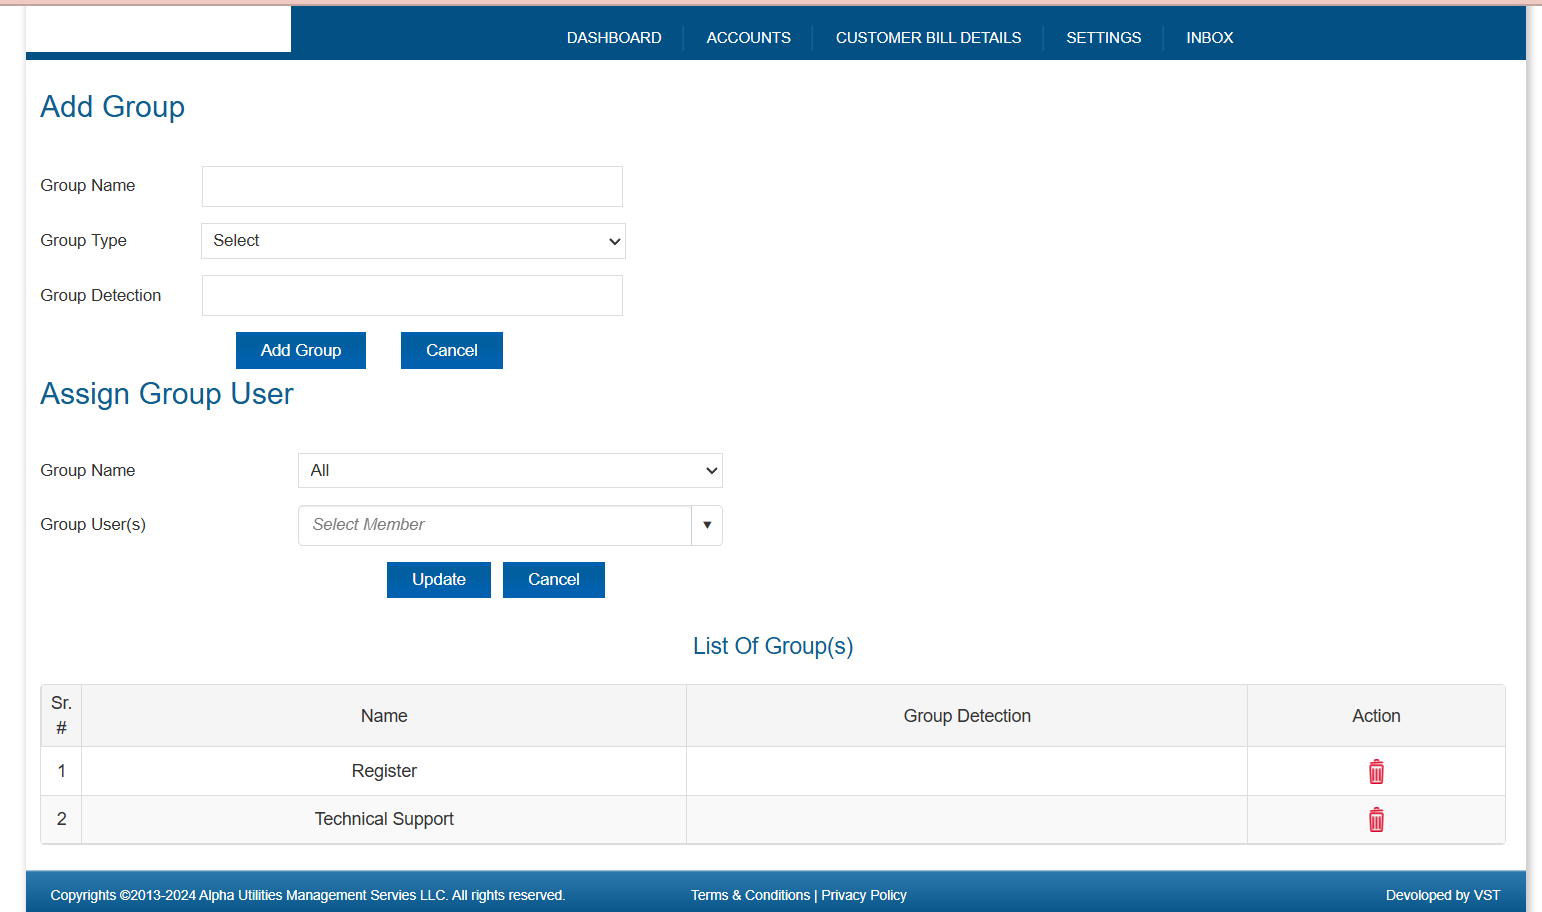Open the Terms & Conditions link
Viewport: 1542px width, 912px height.
click(x=750, y=895)
